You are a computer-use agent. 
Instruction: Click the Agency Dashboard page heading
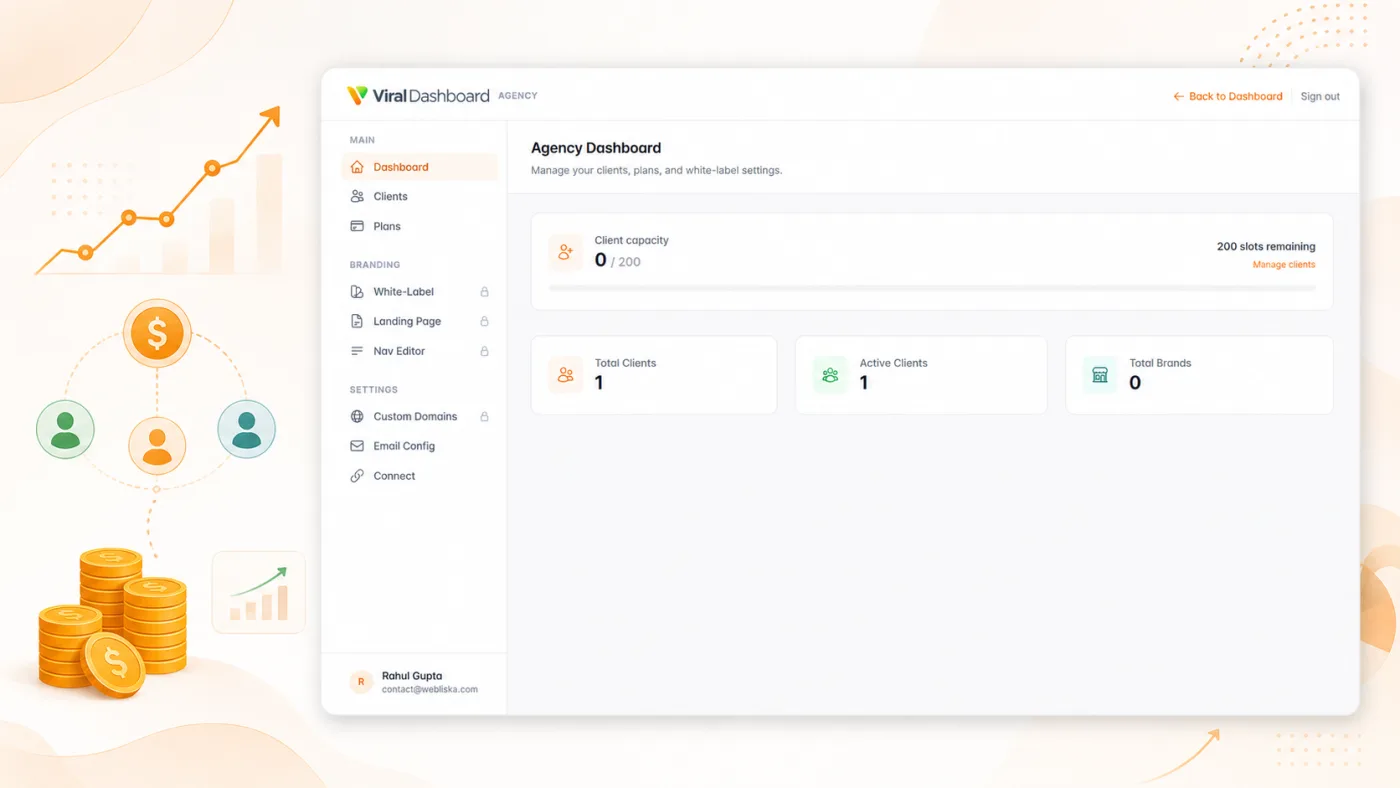pos(596,148)
